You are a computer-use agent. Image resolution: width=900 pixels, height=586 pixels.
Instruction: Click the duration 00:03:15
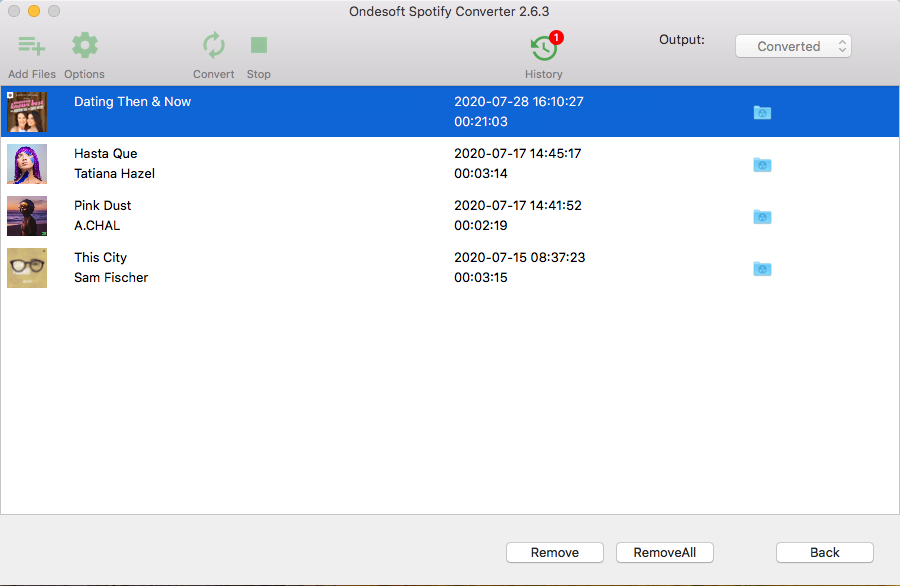coord(481,278)
